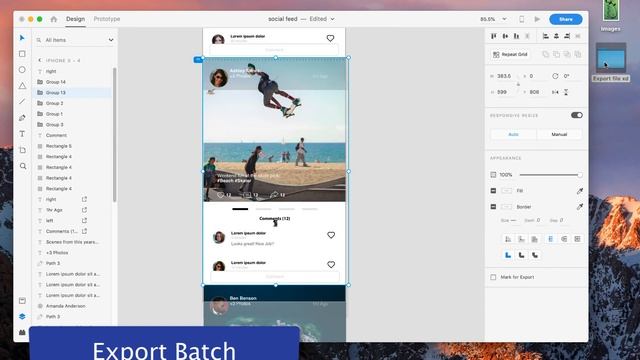
Task: Choose Manual responsive resize mode
Action: click(559, 134)
